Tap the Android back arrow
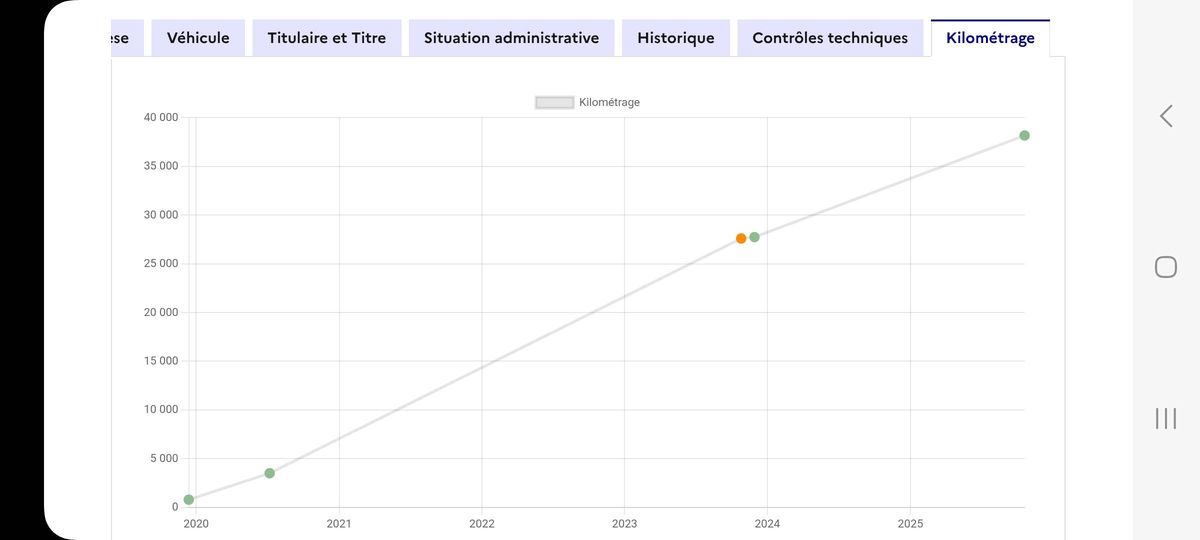 [x=1166, y=116]
